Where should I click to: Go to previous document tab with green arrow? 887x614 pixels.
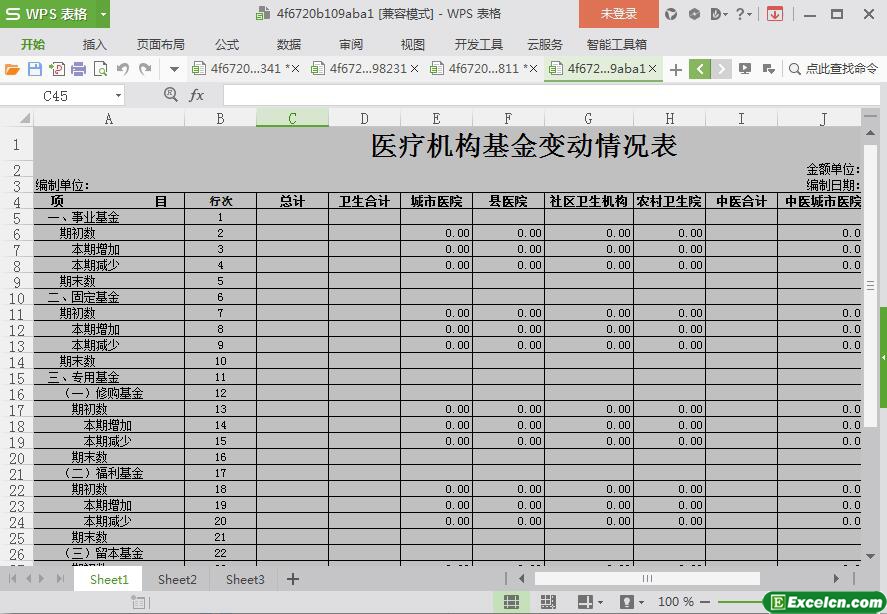pyautogui.click(x=700, y=69)
